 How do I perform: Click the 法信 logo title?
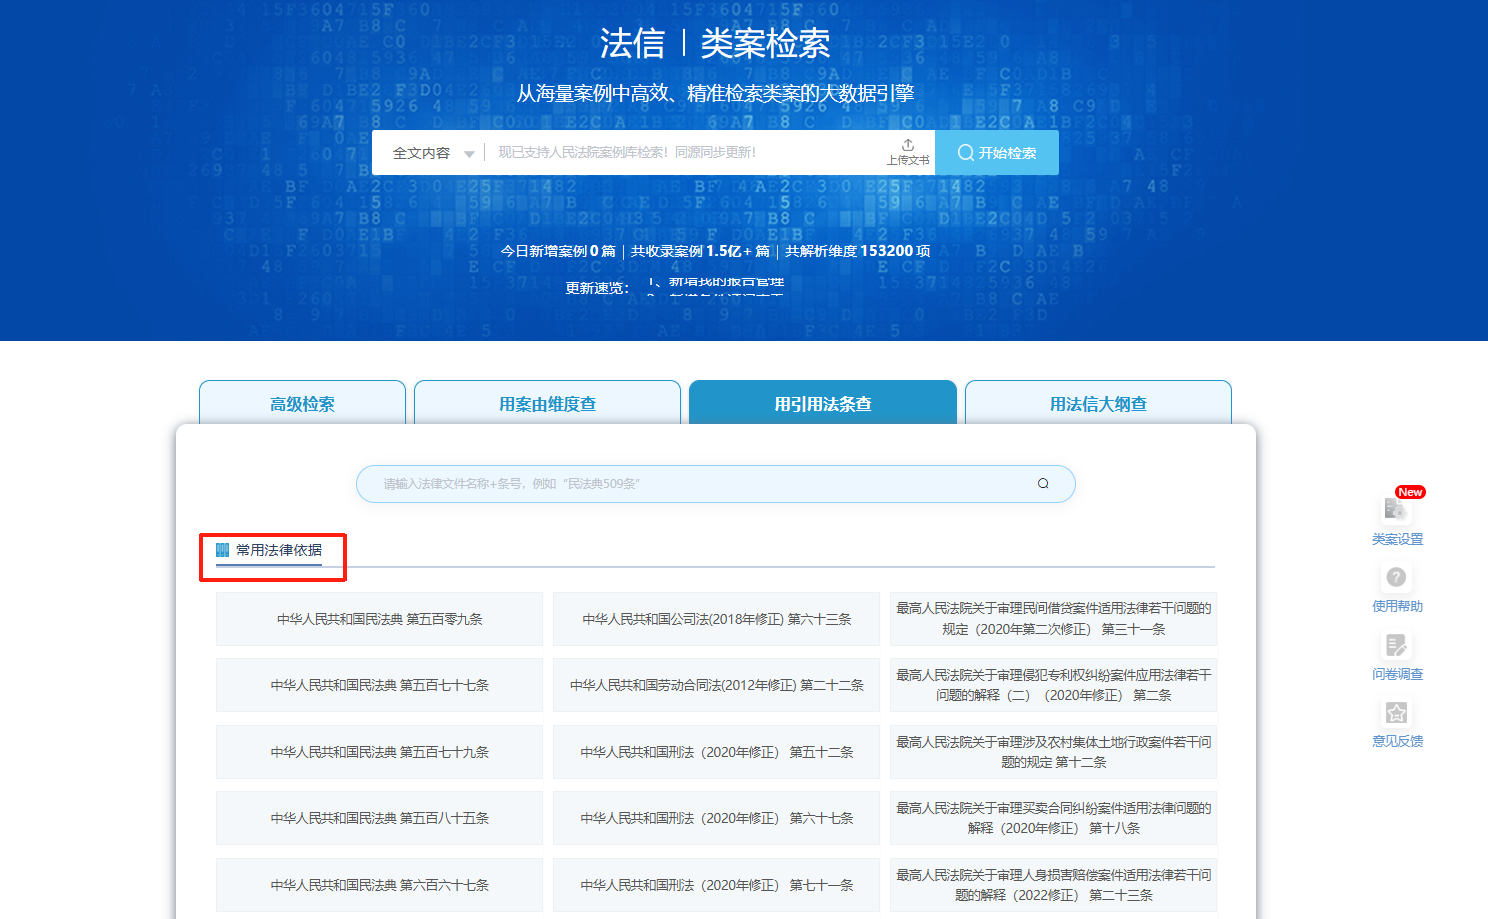point(632,43)
